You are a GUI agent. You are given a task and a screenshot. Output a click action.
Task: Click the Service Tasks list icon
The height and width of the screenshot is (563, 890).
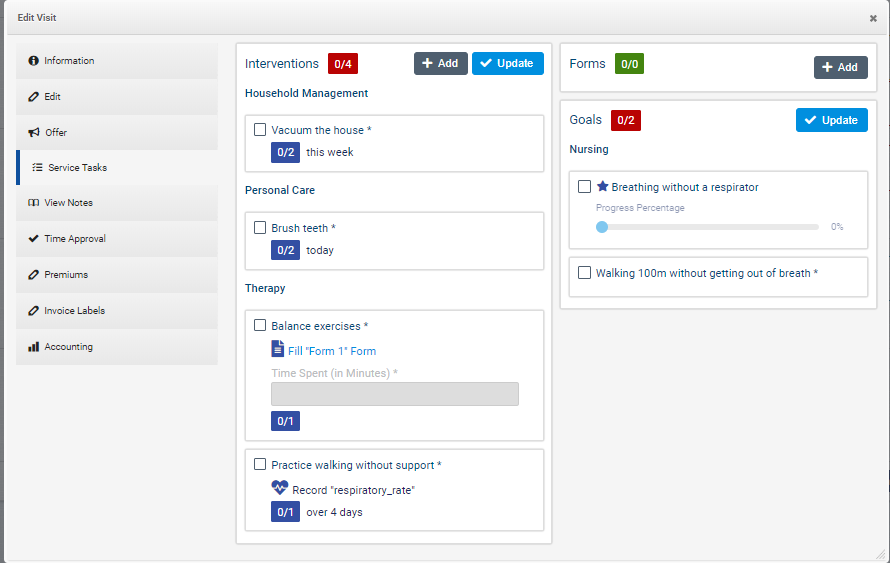(38, 168)
